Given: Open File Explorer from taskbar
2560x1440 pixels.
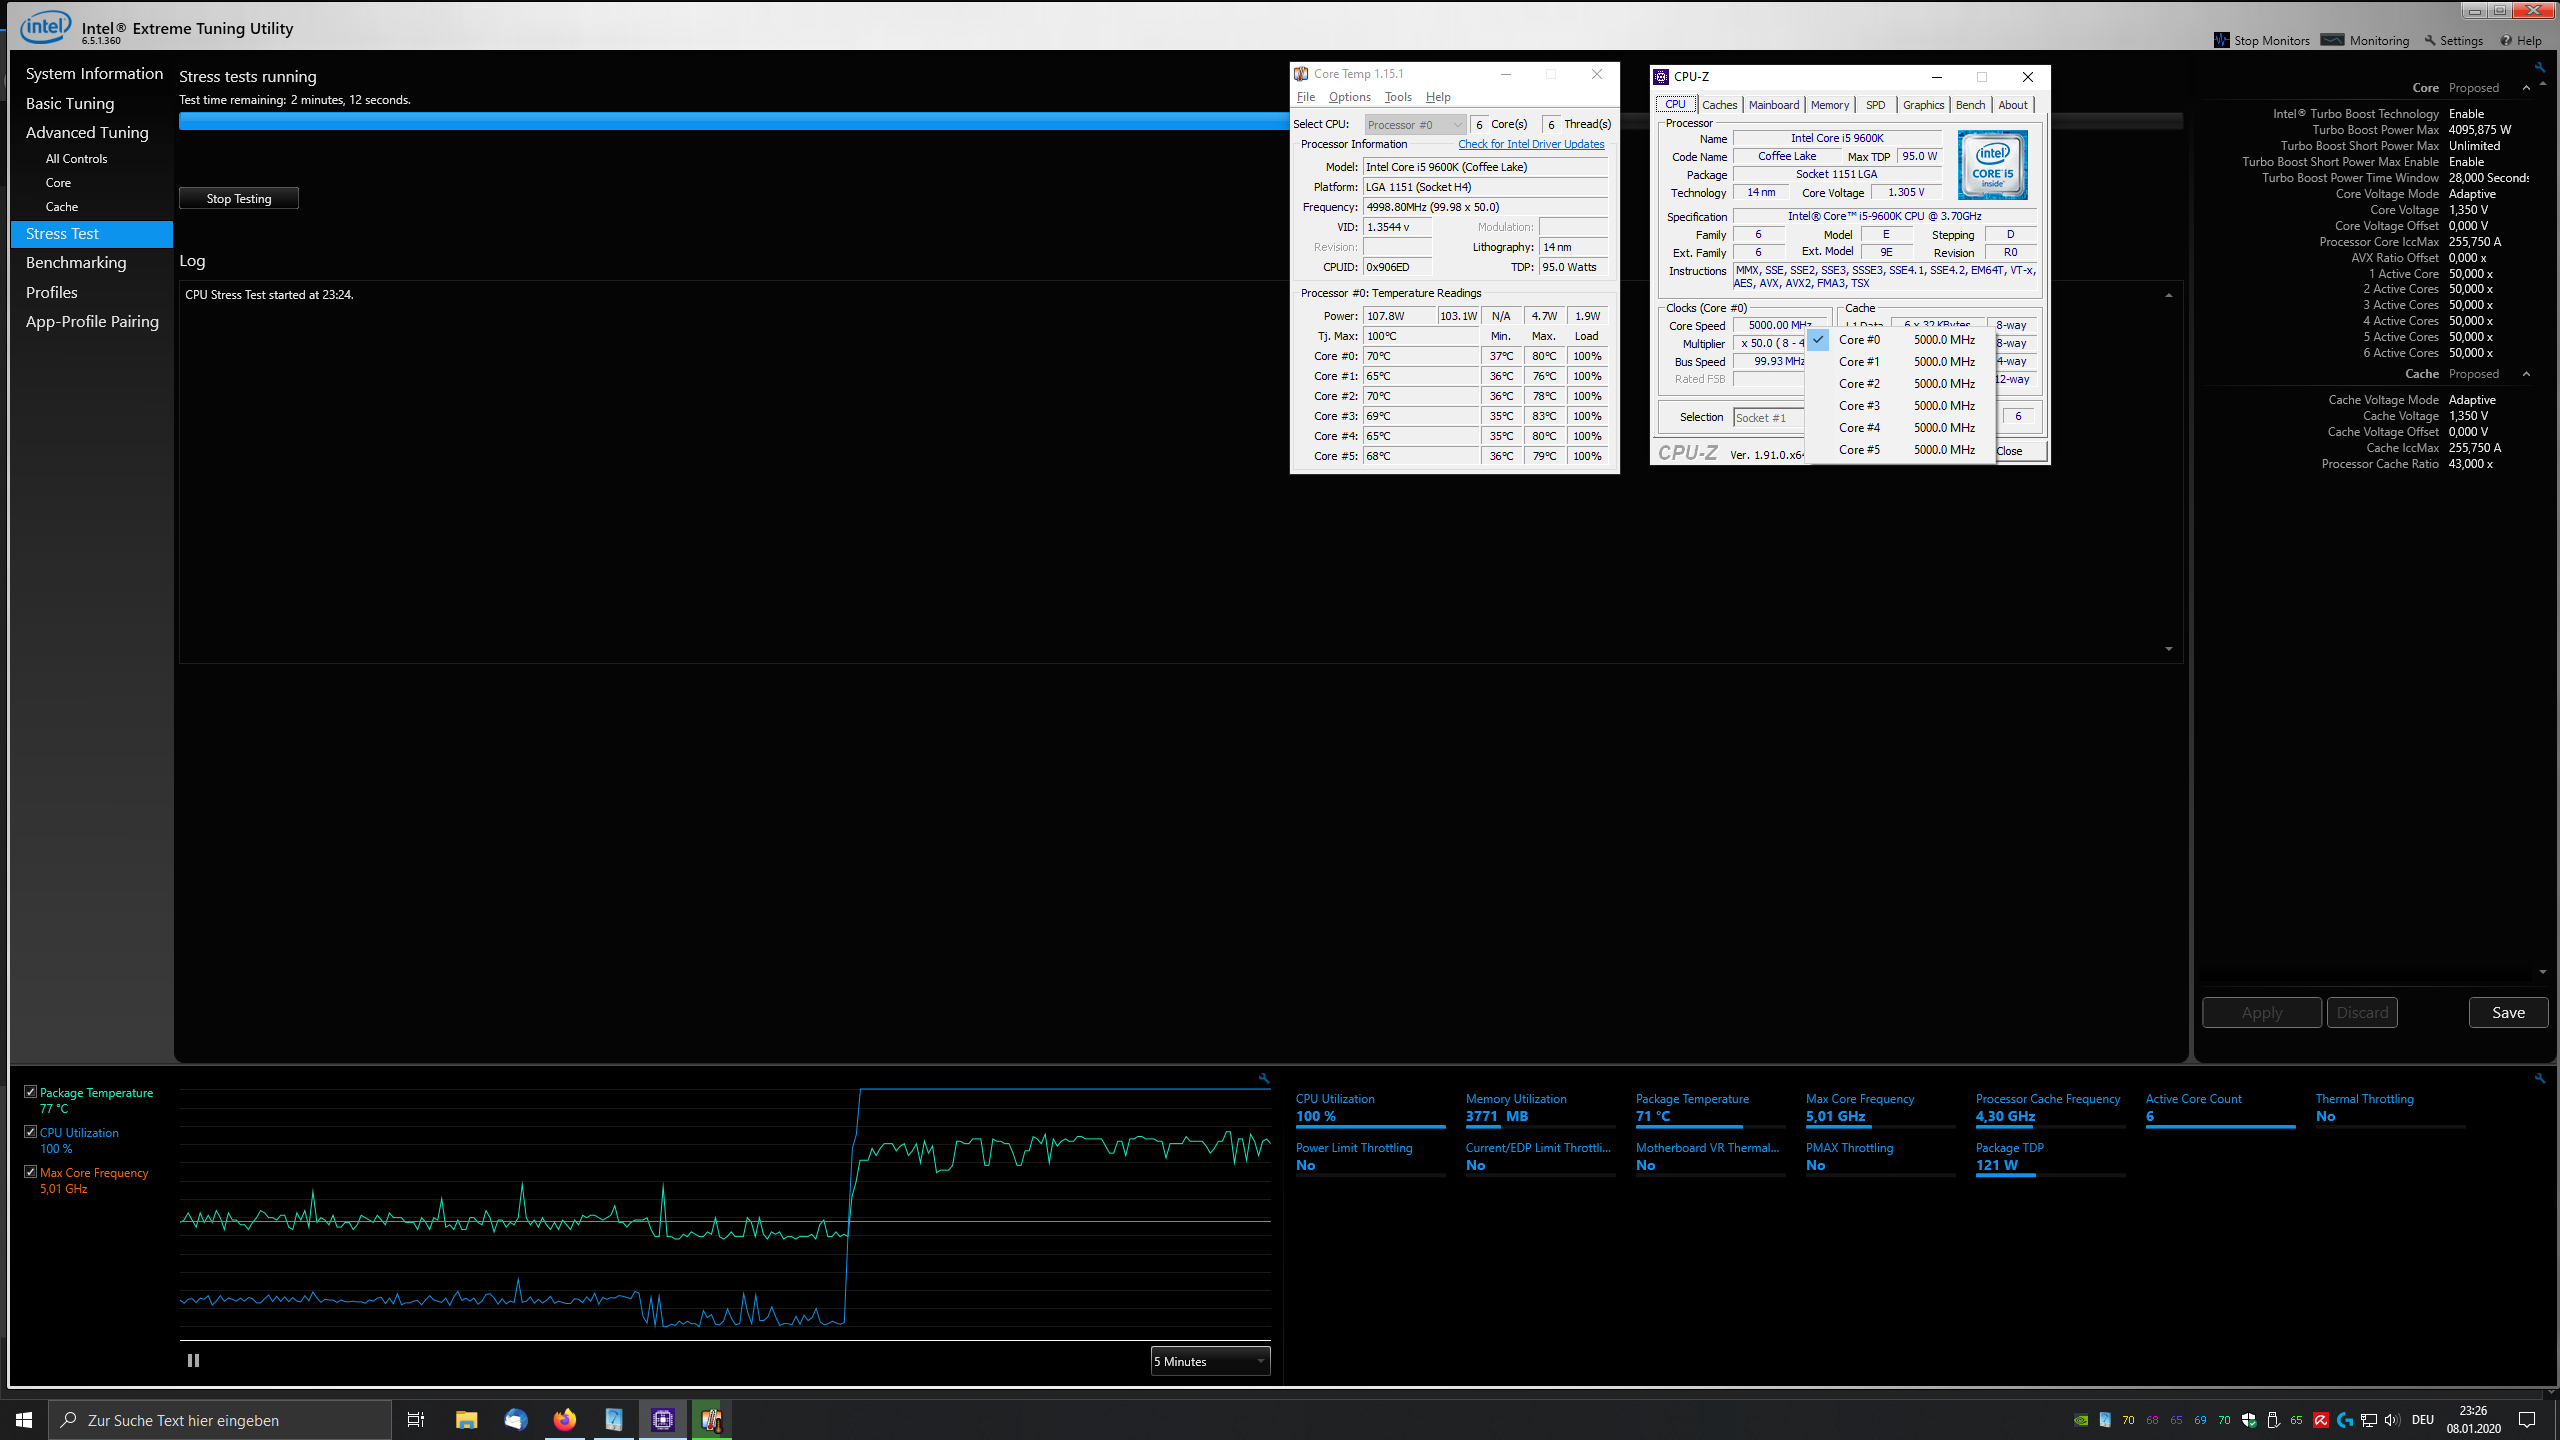Looking at the screenshot, I should (466, 1419).
